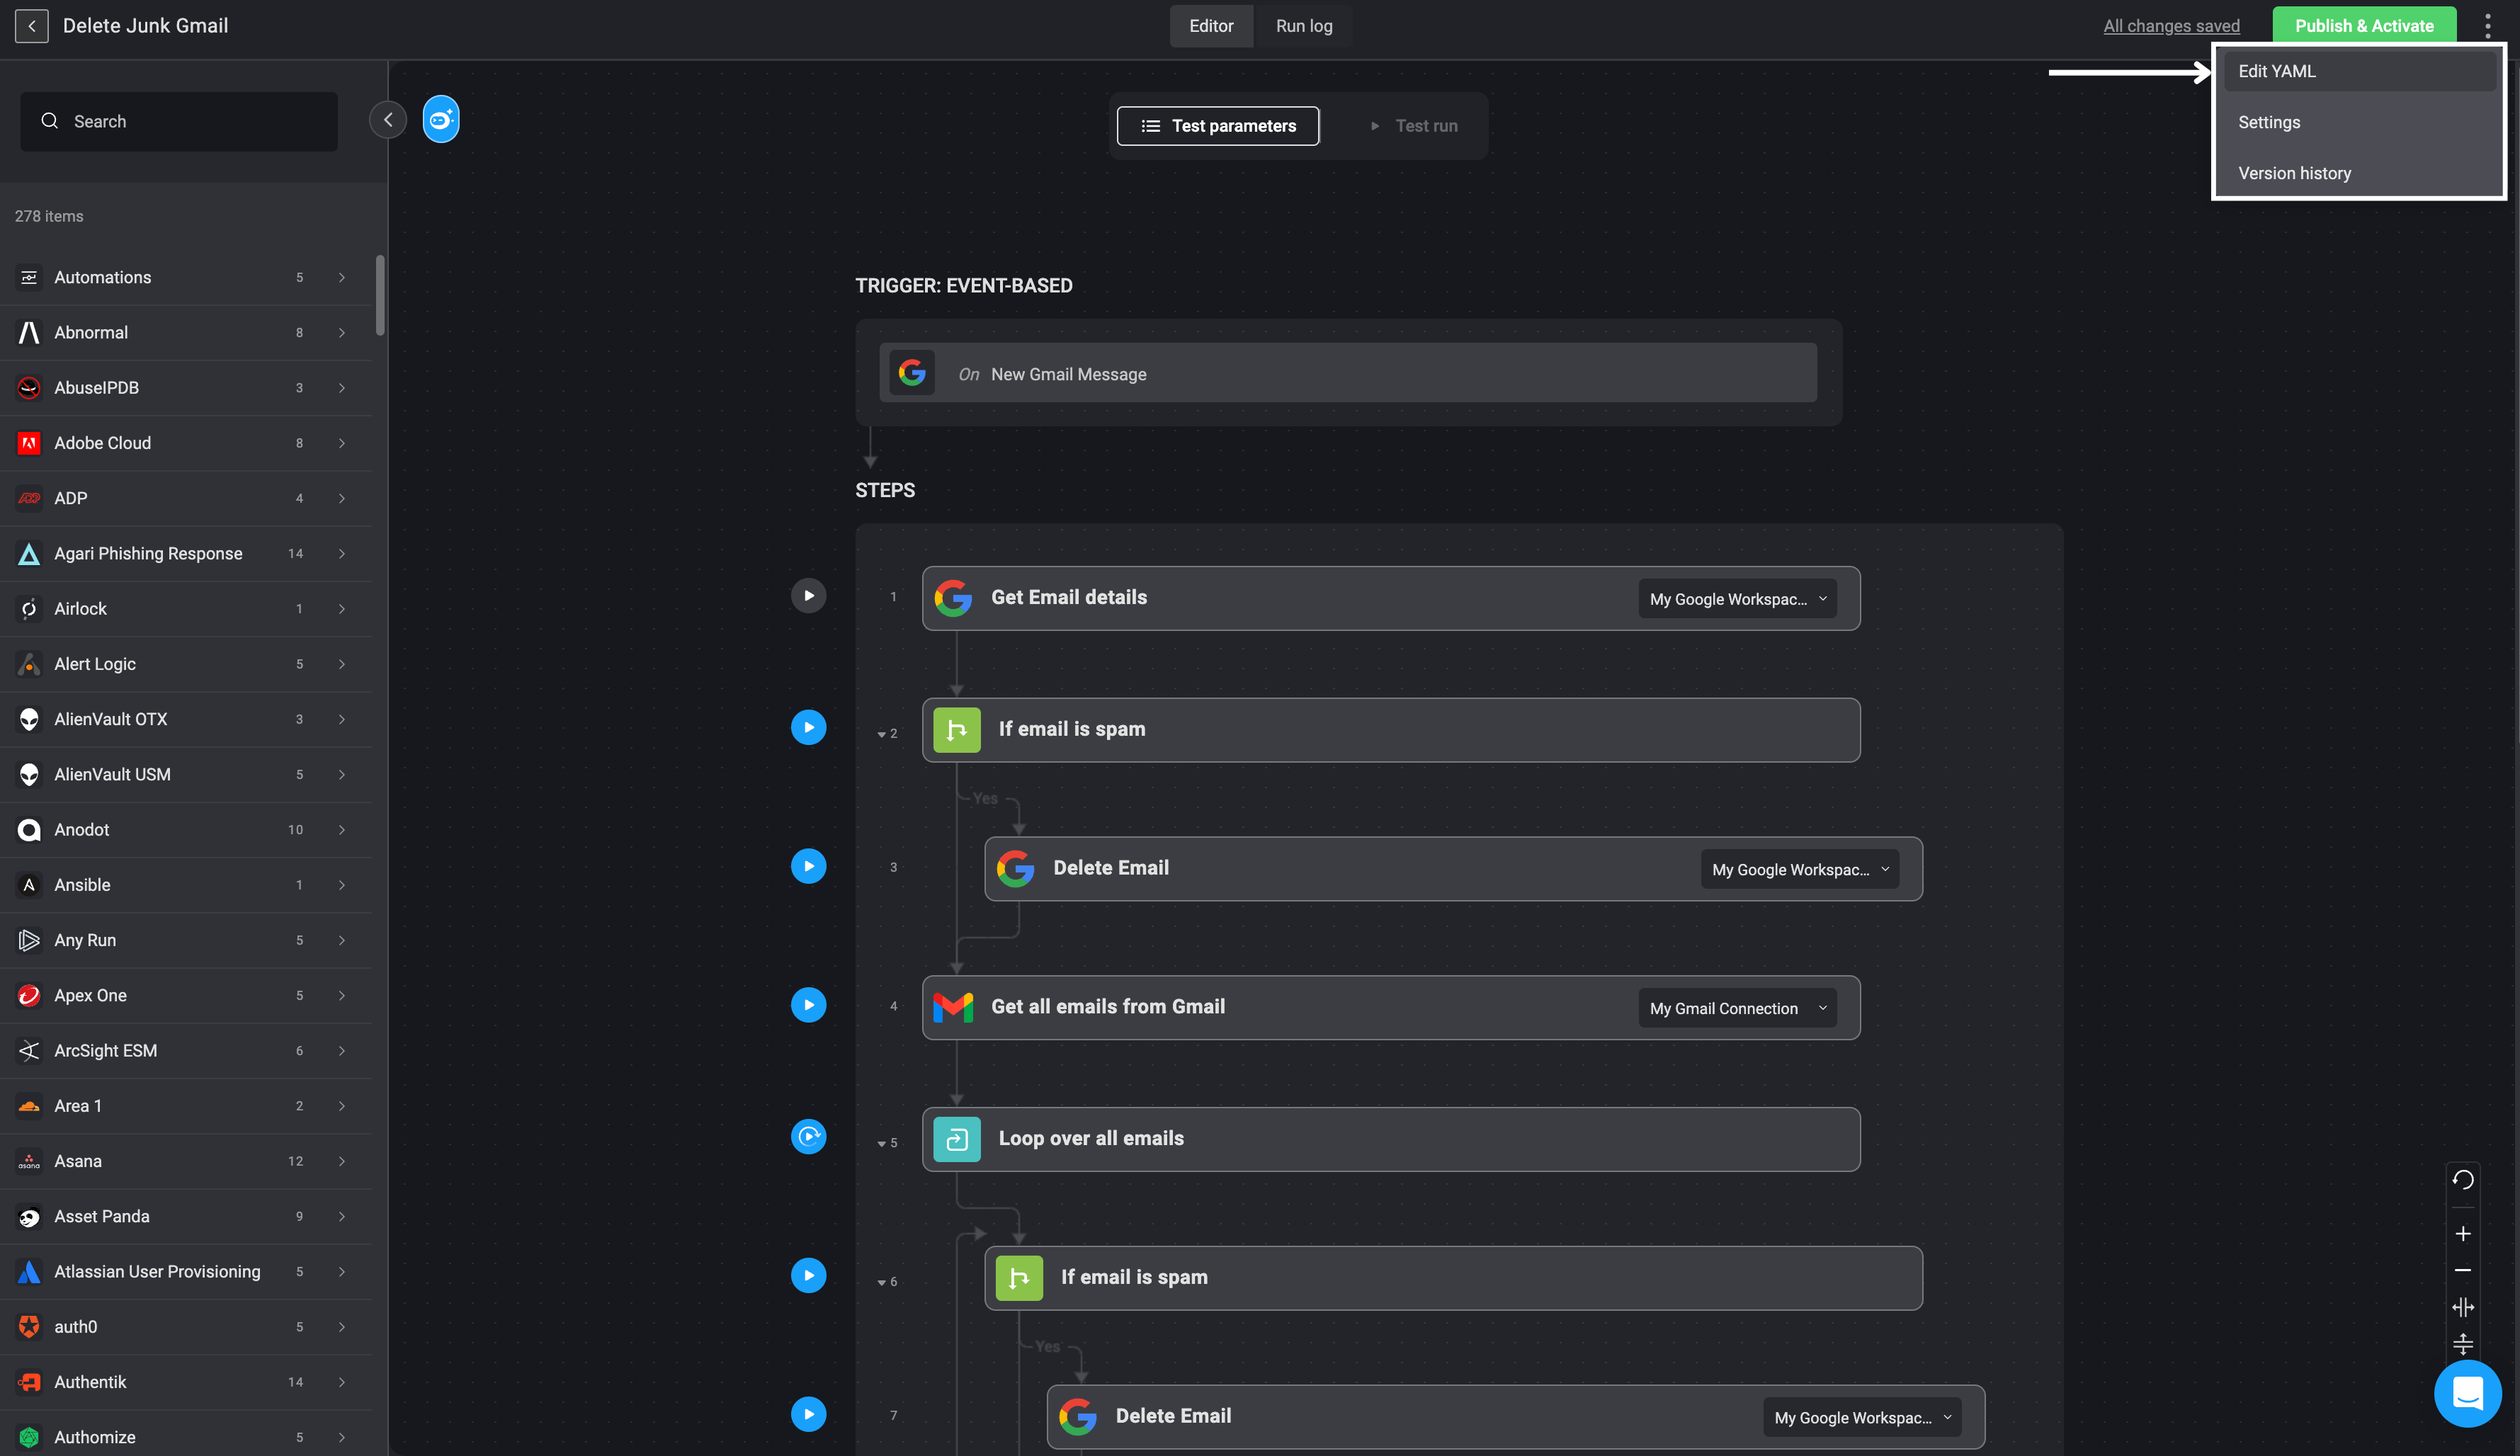Open the chat support bubble icon
2520x1456 pixels.
click(x=2467, y=1393)
